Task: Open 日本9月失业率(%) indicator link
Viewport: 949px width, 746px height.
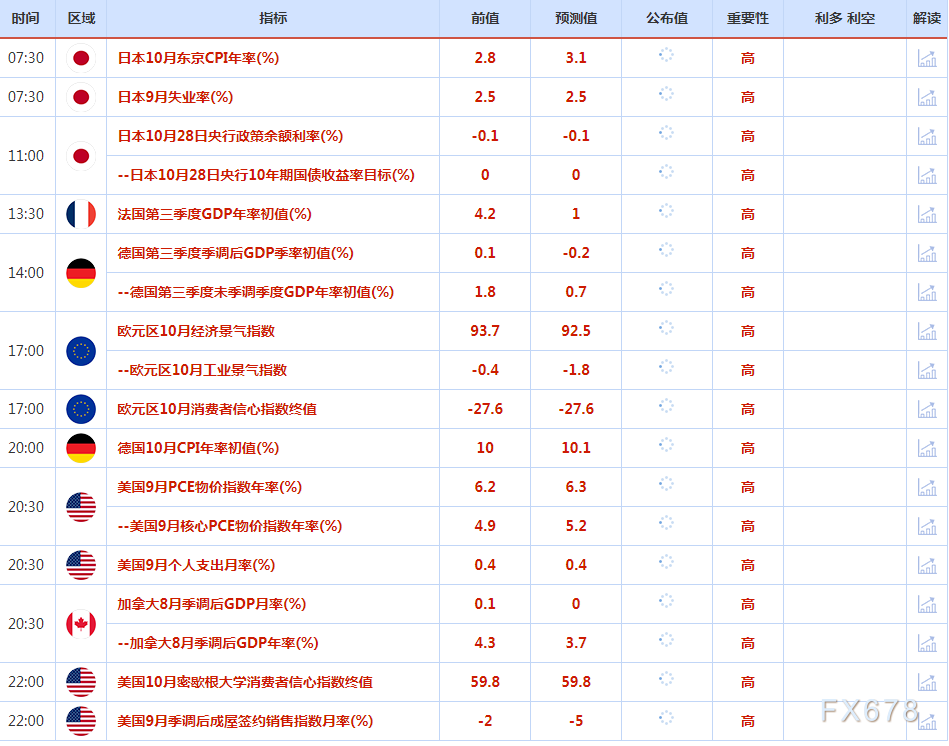Action: click(175, 97)
